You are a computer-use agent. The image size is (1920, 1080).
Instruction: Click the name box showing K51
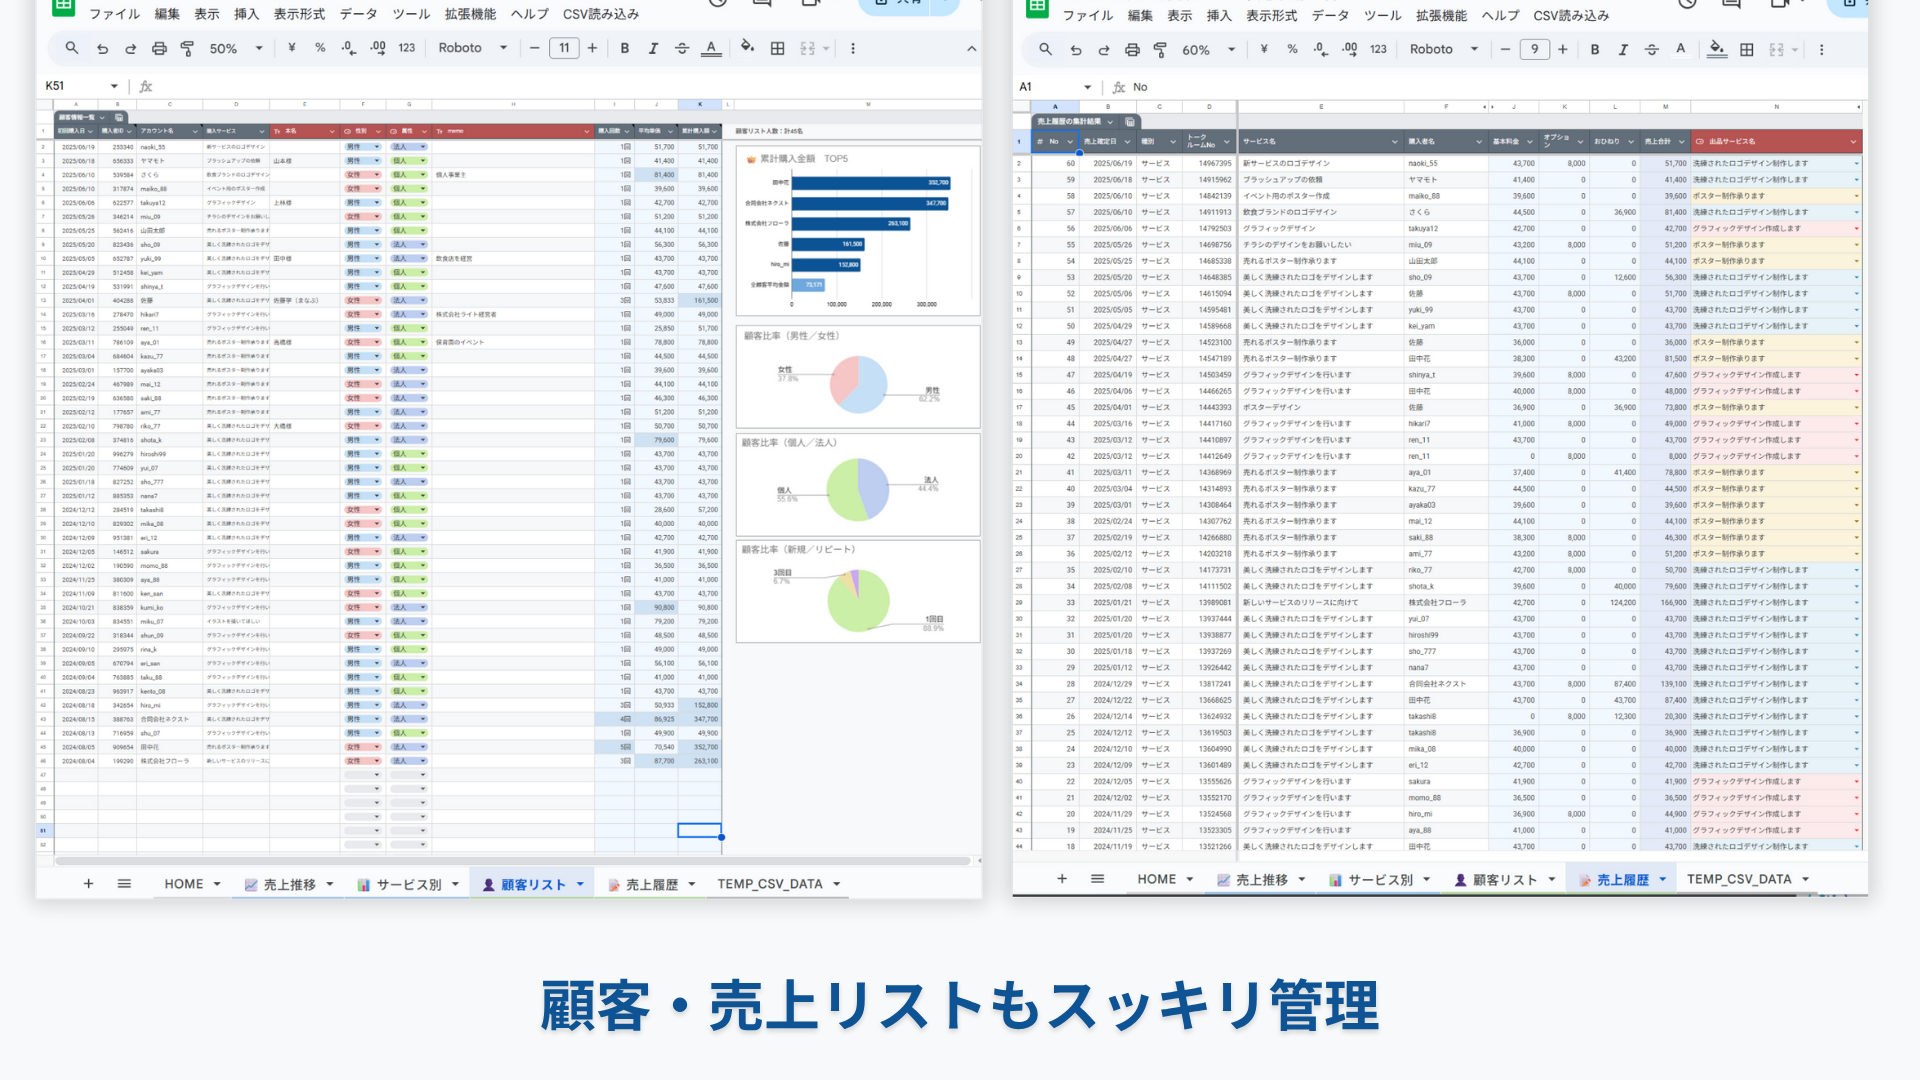[80, 86]
